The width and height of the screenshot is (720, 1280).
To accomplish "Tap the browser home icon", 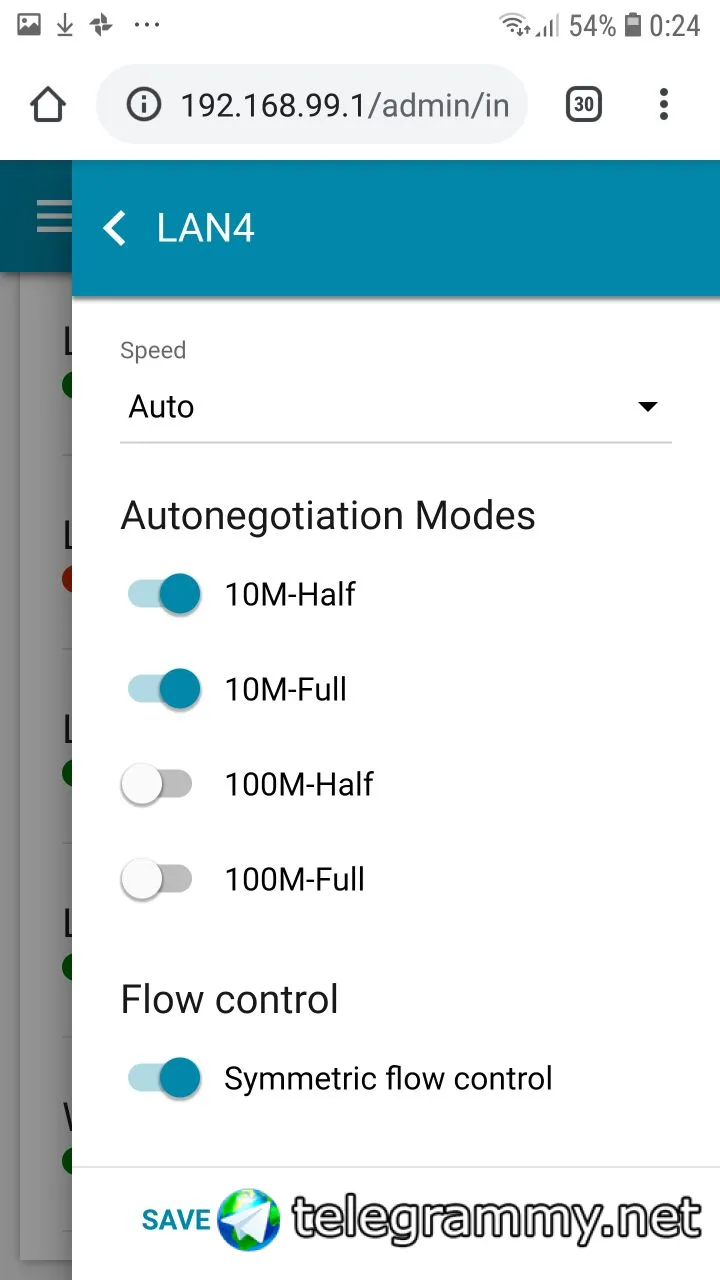I will point(48,105).
